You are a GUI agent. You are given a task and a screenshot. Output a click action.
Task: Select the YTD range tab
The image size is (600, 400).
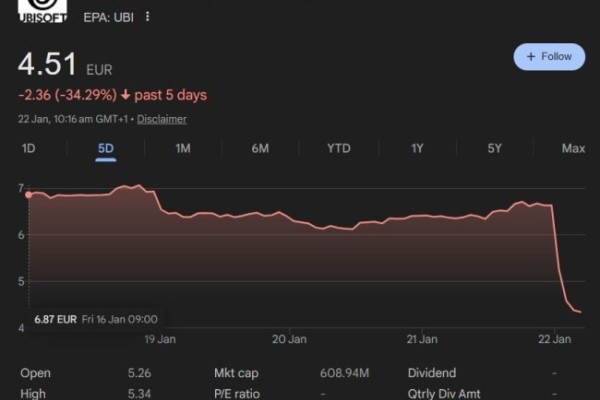pos(339,149)
